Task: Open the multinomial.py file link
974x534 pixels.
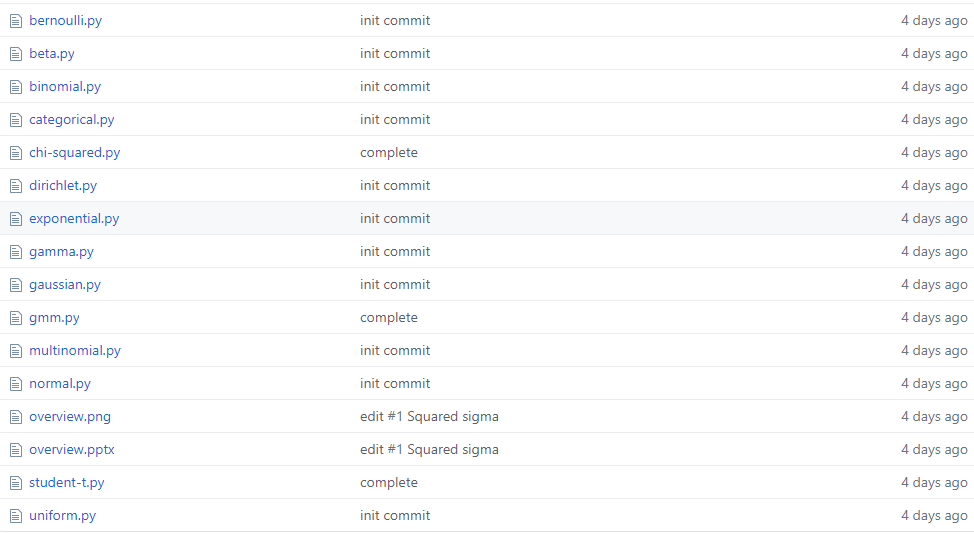Action: coord(75,350)
